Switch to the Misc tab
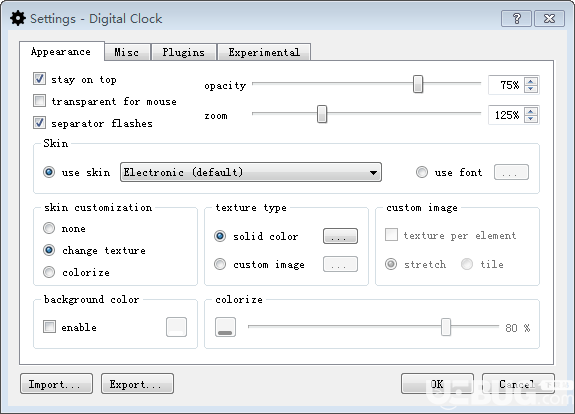Viewport: 575px width, 414px height. coord(127,52)
